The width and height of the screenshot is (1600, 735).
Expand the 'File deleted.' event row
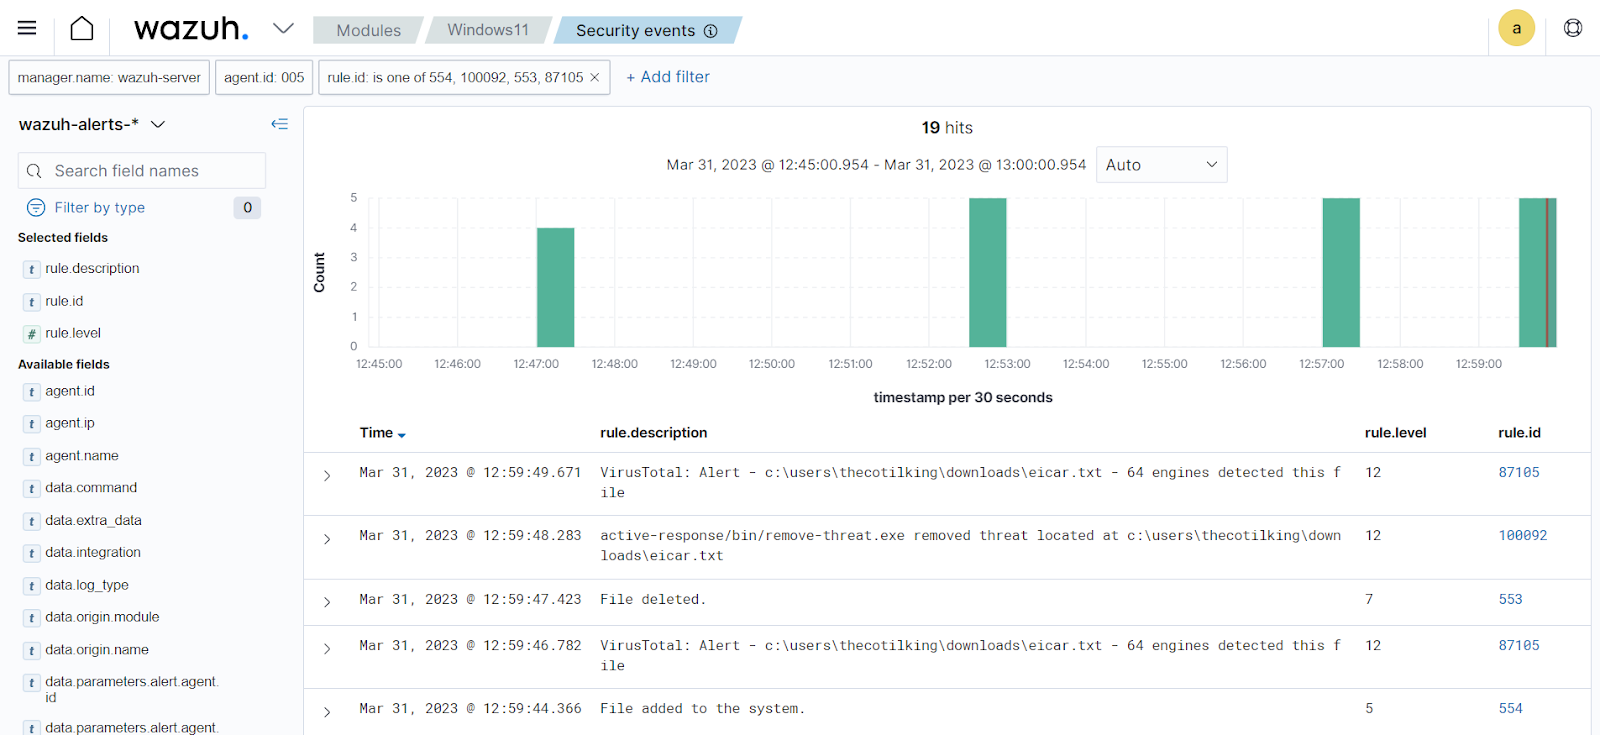pos(327,602)
